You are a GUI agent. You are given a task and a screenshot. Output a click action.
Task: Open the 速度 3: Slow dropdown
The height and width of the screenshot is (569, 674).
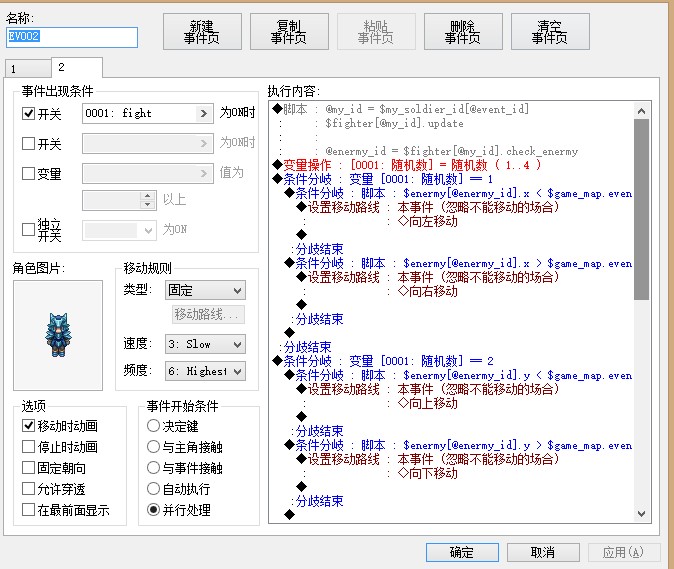click(205, 344)
